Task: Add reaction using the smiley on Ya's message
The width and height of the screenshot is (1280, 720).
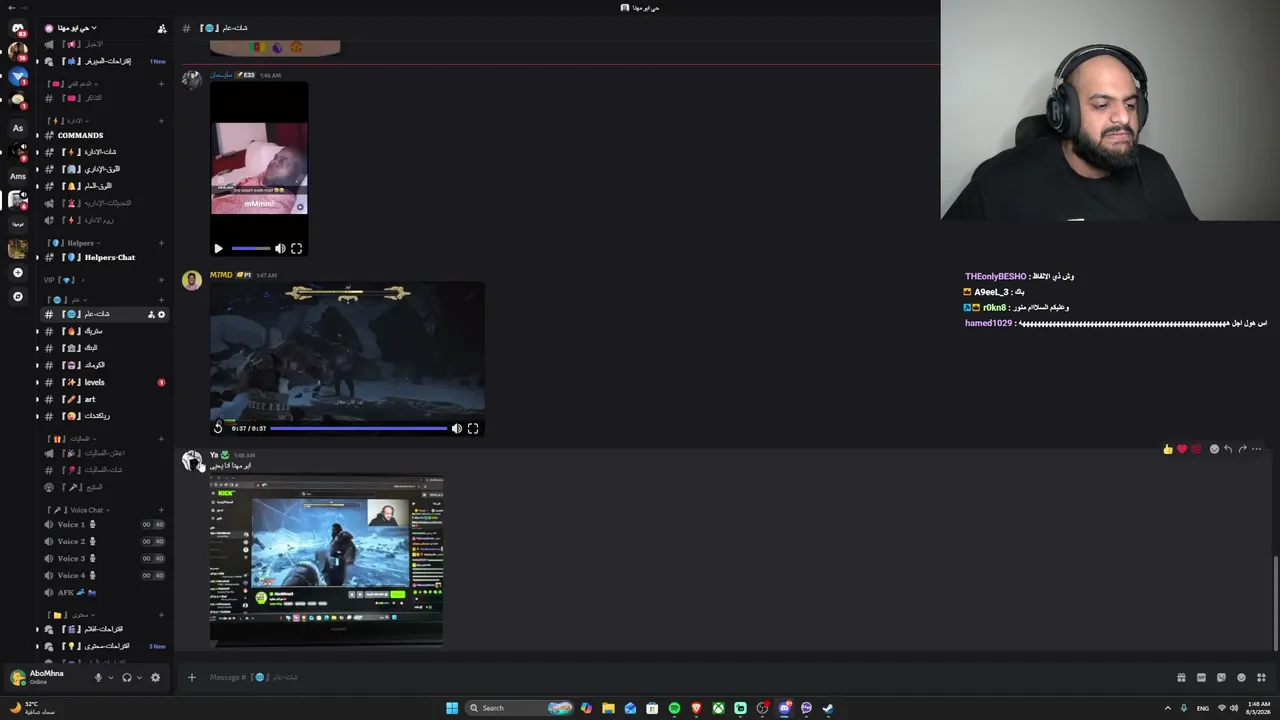Action: pyautogui.click(x=1214, y=449)
